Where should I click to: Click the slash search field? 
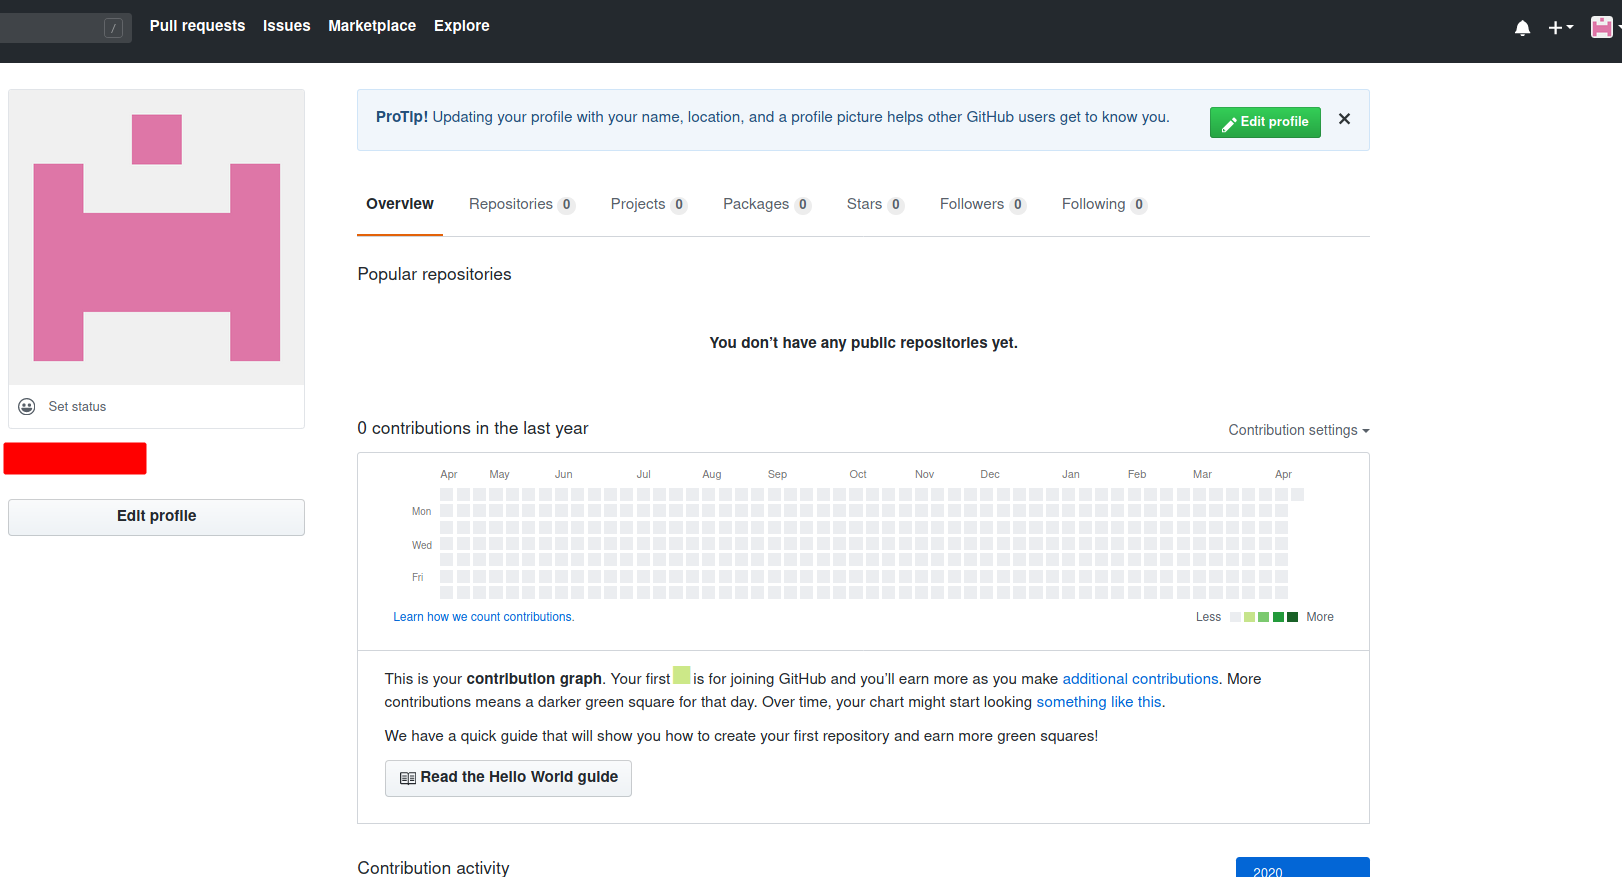click(65, 28)
